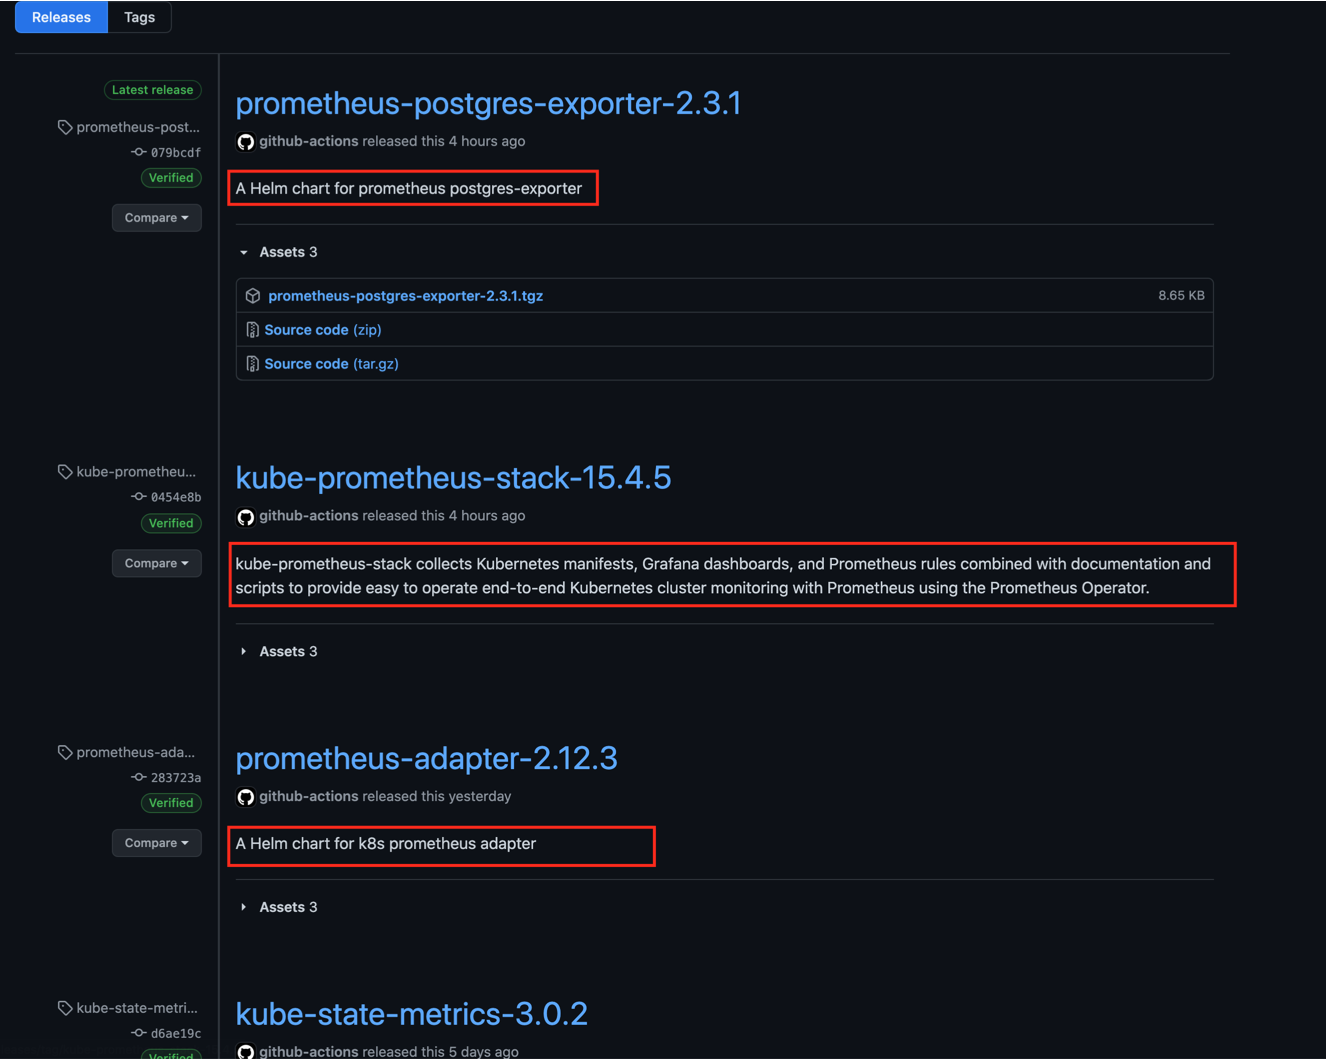Click the github-actions author link for prometheus-adapter

click(309, 796)
